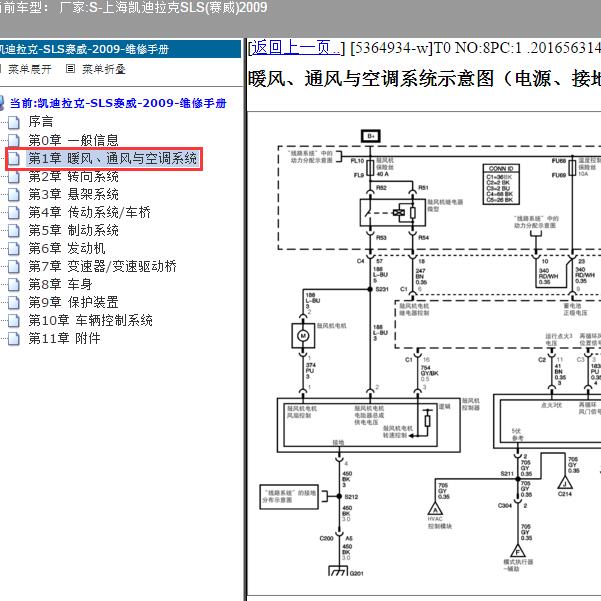Viewport: 601px width, 601px height.
Task: Click the page icon beside 第4章 传动系统/车桥
Action: tap(14, 213)
